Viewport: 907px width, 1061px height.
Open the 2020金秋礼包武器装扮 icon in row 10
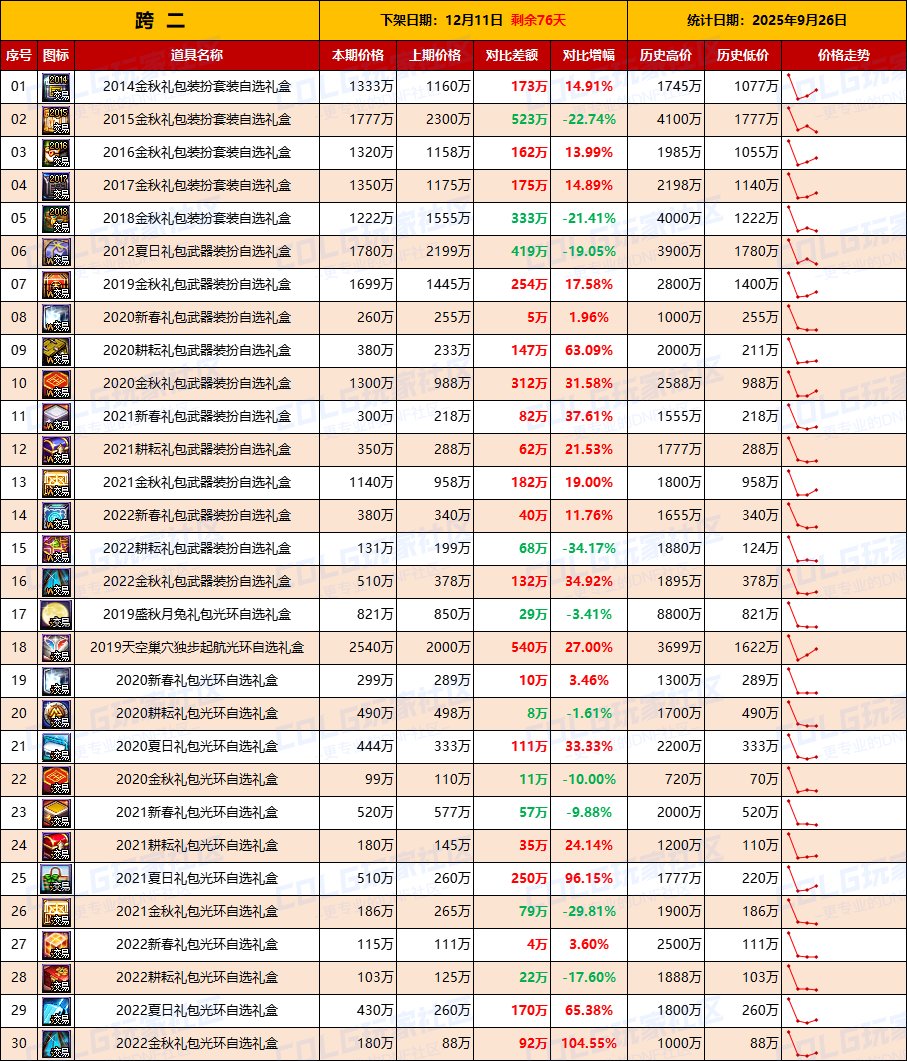[56, 384]
